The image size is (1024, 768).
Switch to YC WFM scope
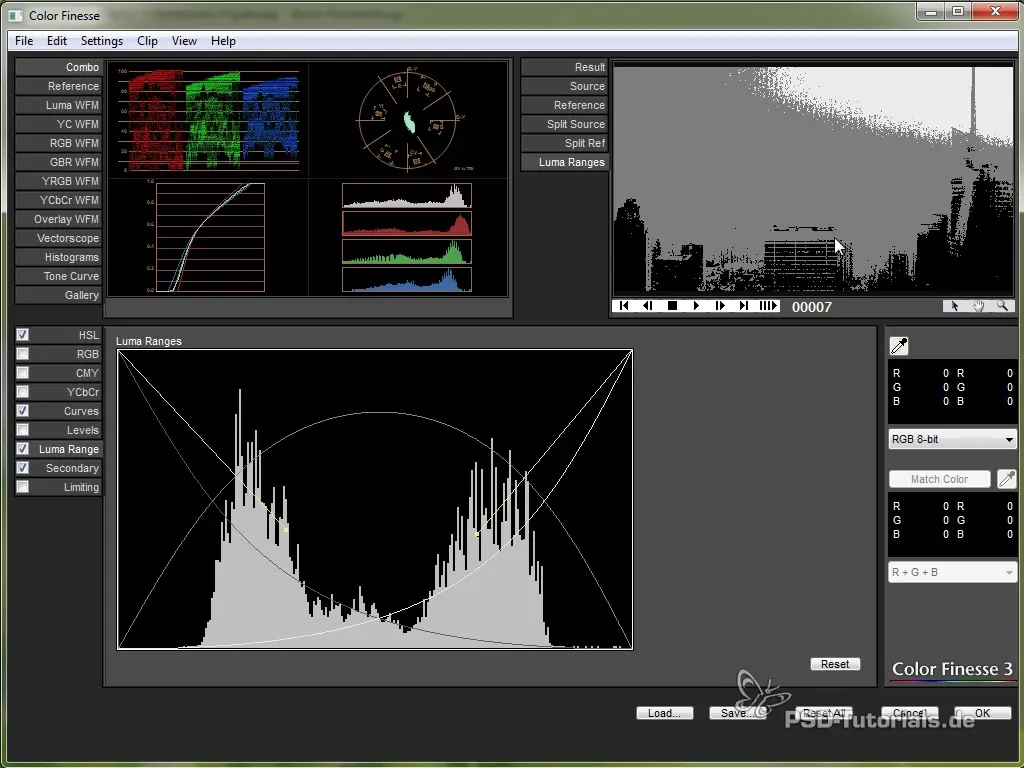[x=58, y=124]
